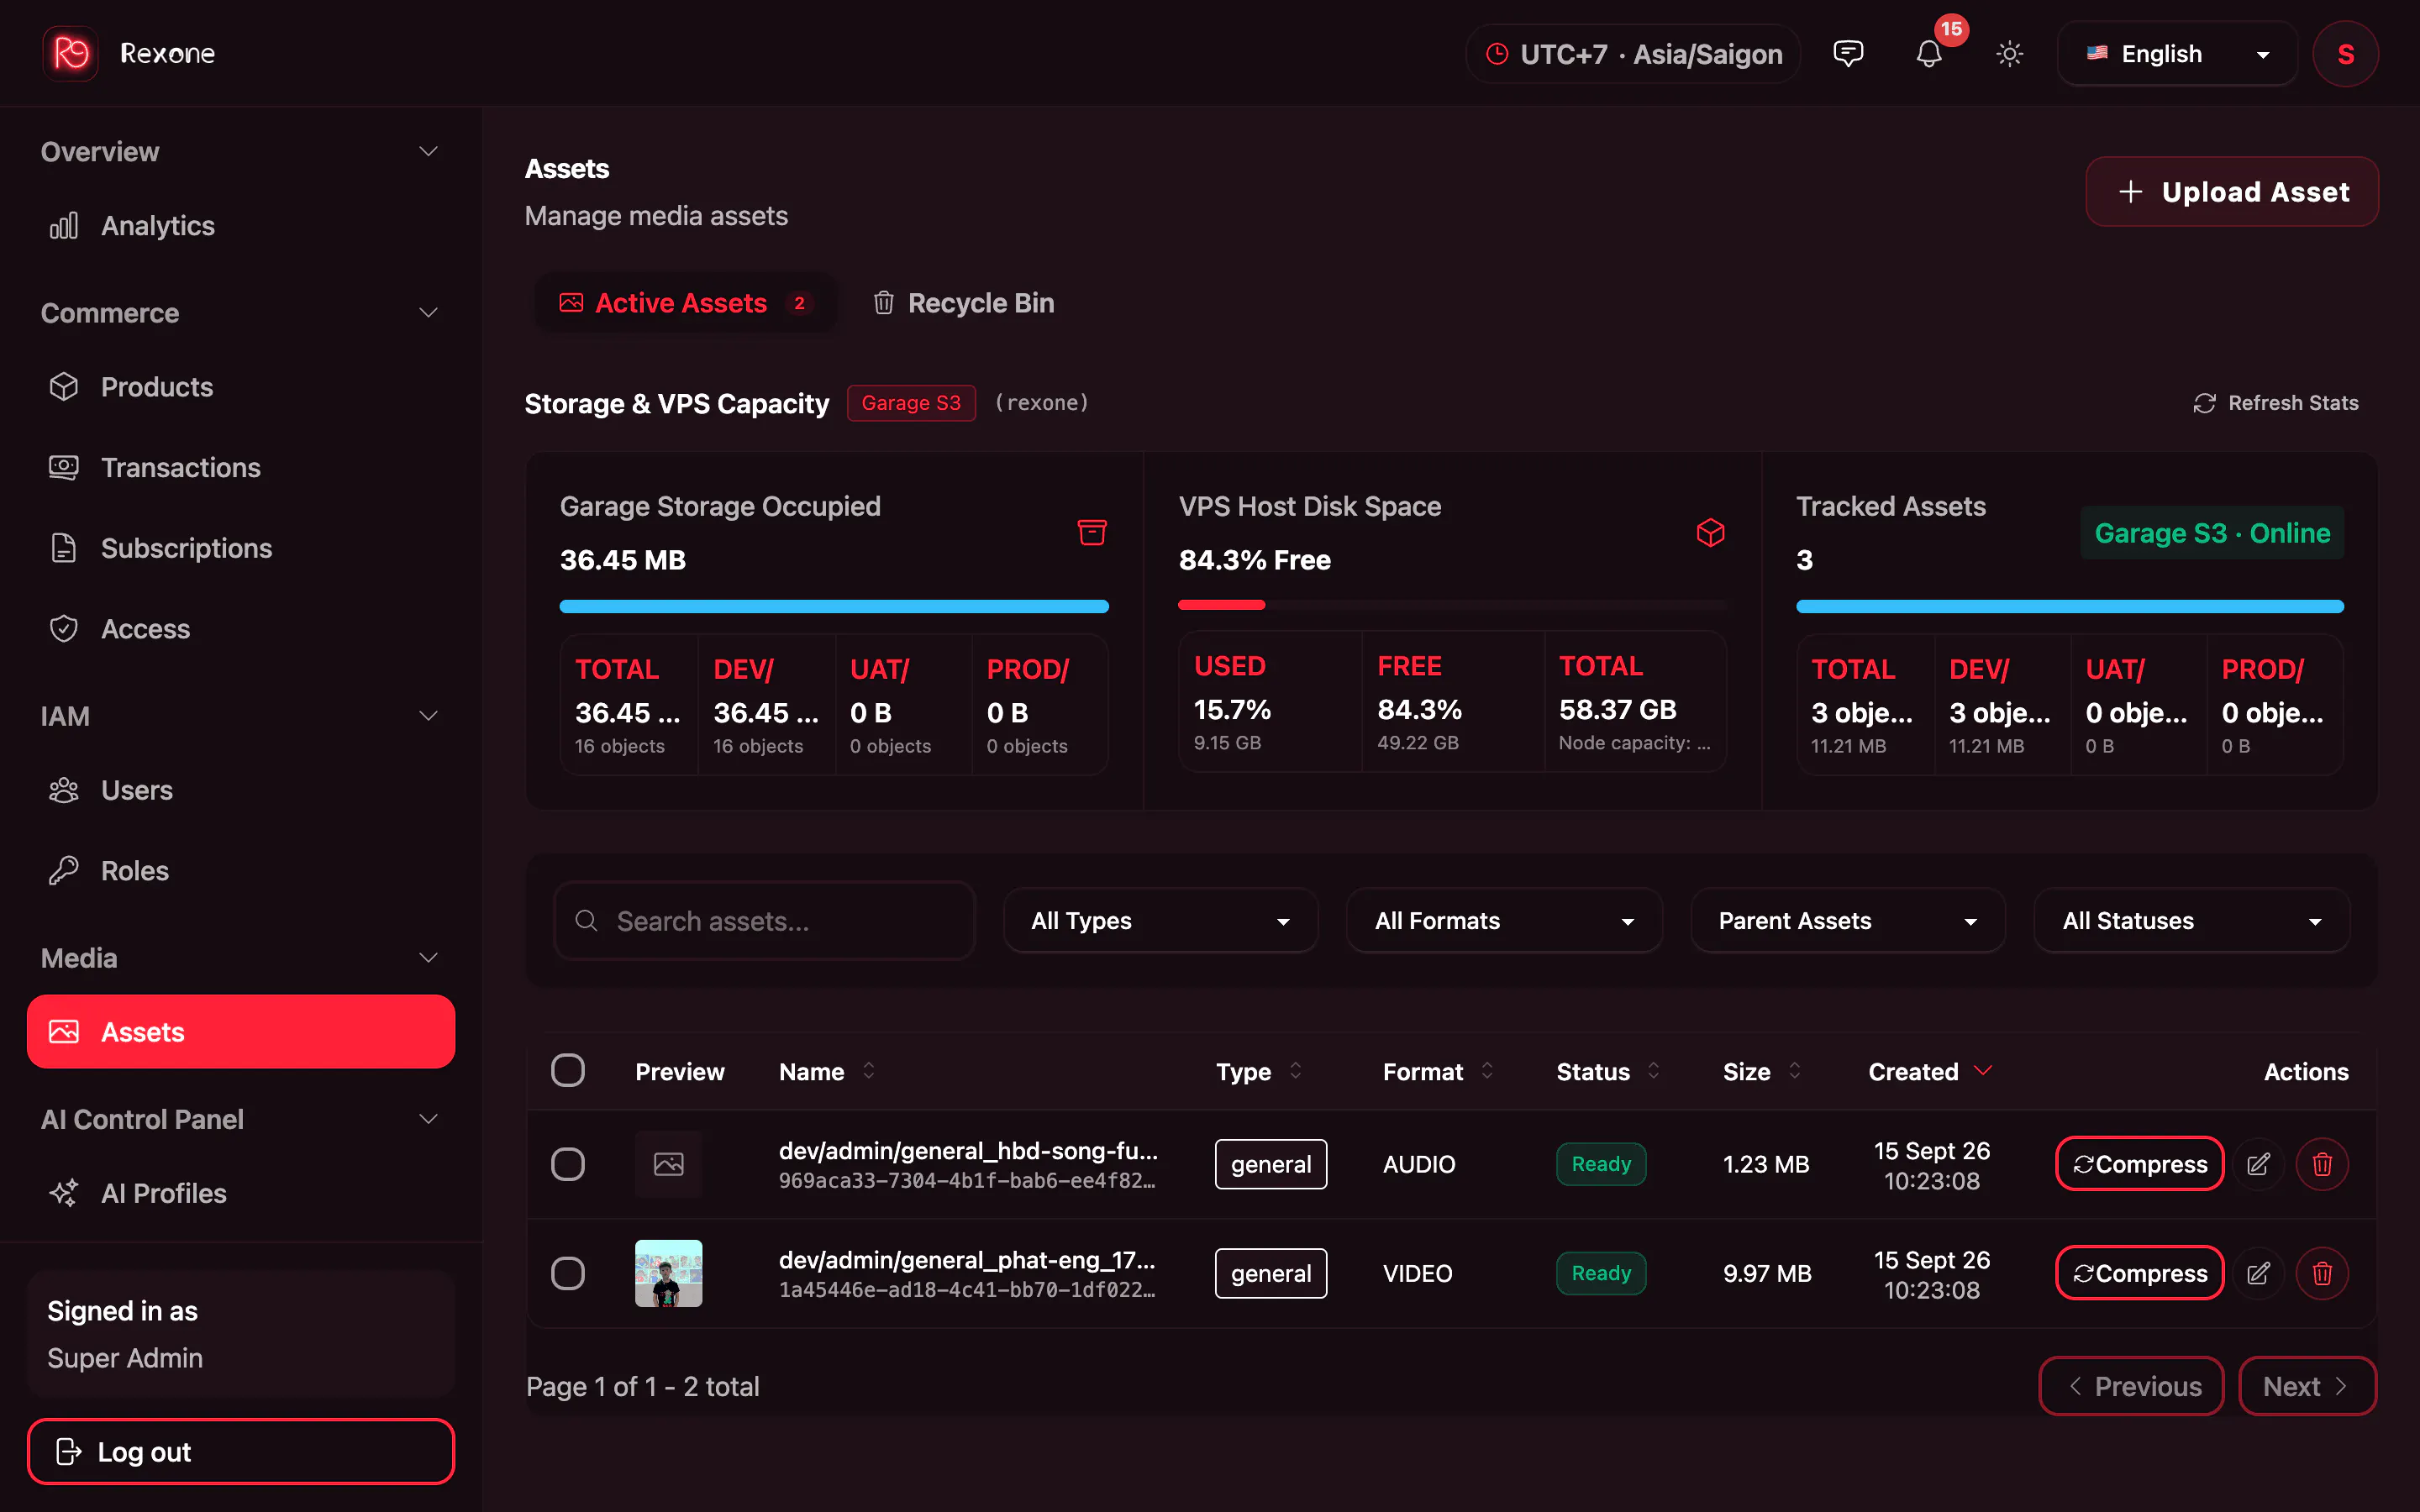Edit the phat-eng video asset
The width and height of the screenshot is (2420, 1512).
(x=2258, y=1273)
